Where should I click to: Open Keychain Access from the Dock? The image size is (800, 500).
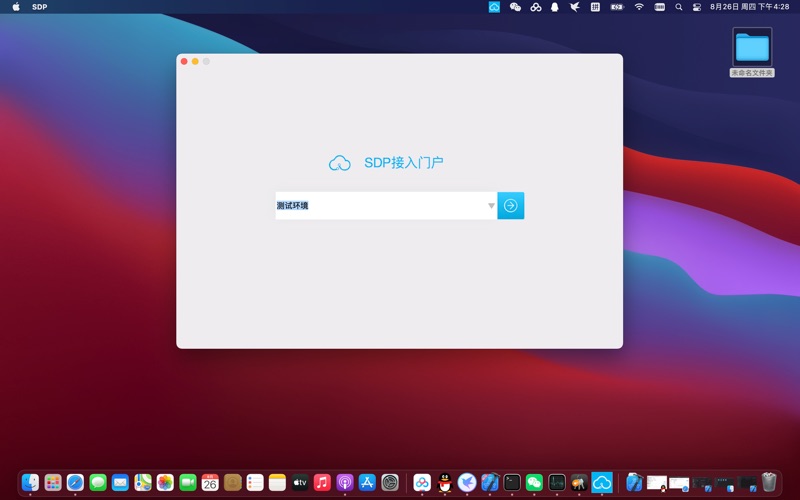click(x=579, y=482)
